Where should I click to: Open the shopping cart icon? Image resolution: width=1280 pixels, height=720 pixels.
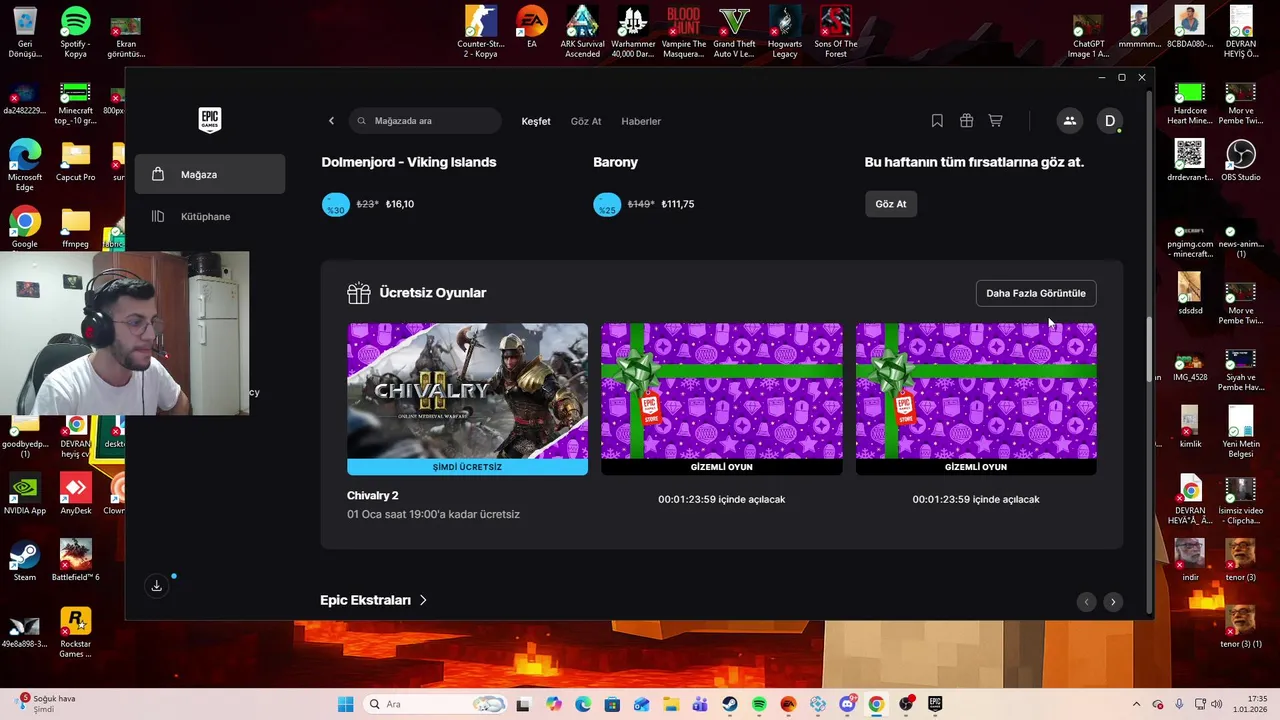pyautogui.click(x=995, y=121)
